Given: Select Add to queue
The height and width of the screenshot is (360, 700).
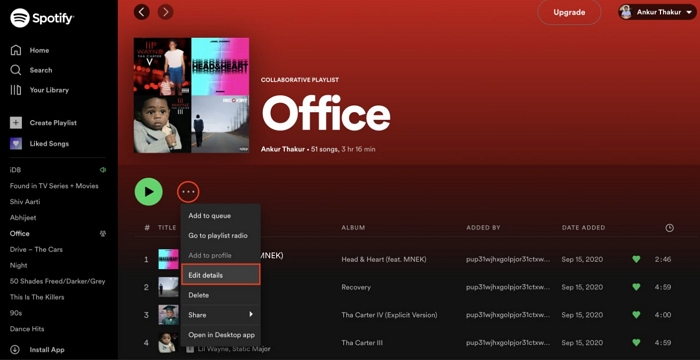Looking at the screenshot, I should [x=221, y=216].
